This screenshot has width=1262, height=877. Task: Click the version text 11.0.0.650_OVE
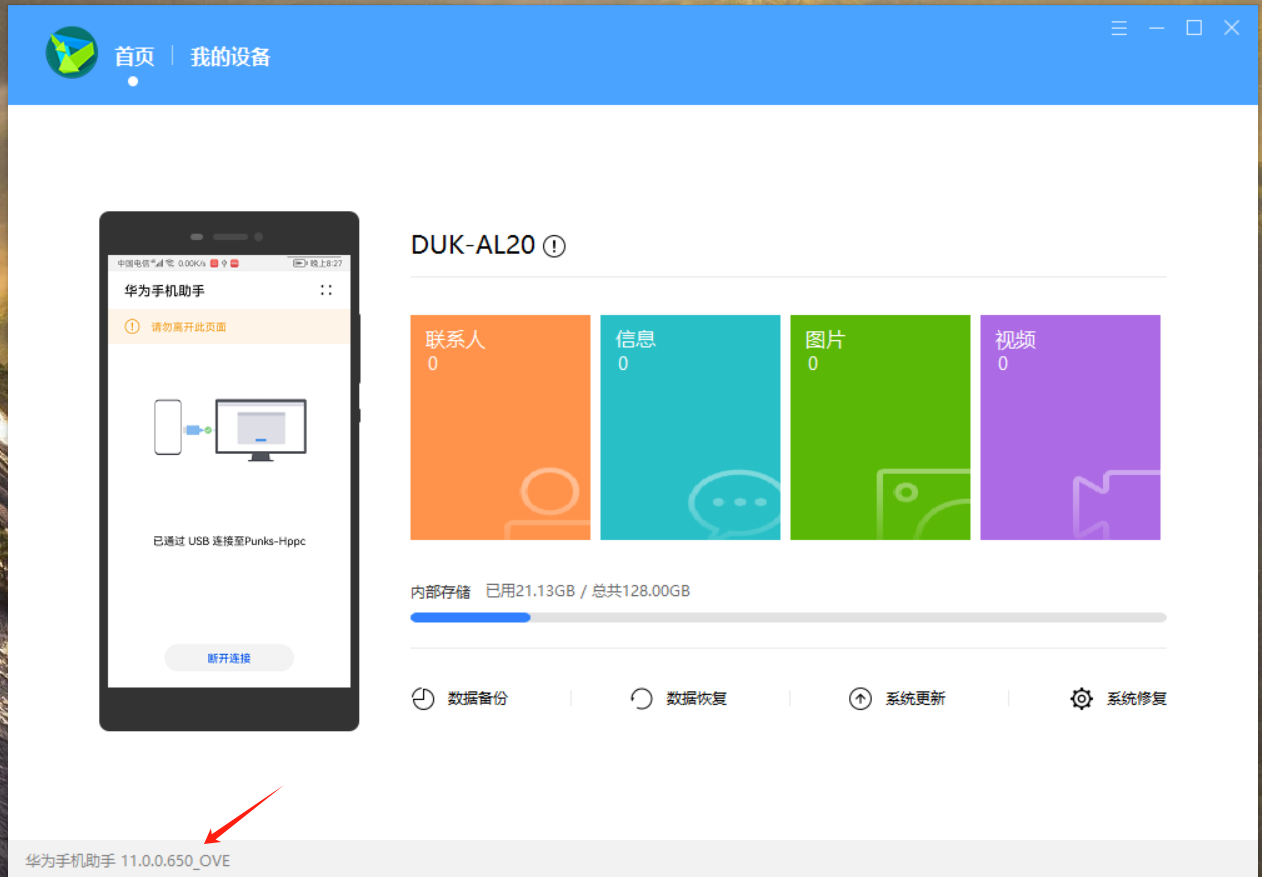pos(175,860)
